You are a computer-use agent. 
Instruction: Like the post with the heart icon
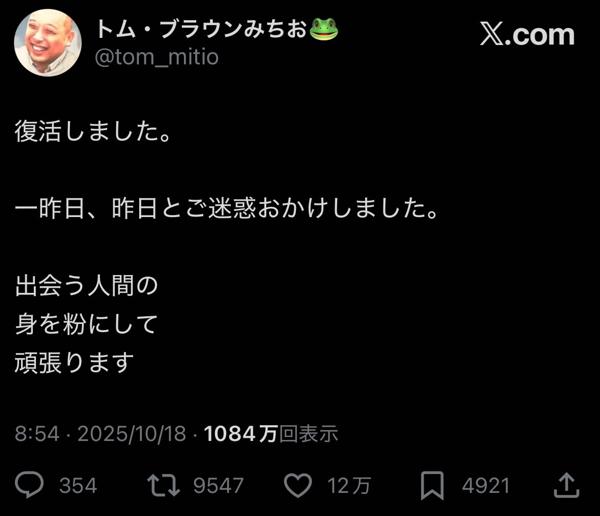[298, 485]
